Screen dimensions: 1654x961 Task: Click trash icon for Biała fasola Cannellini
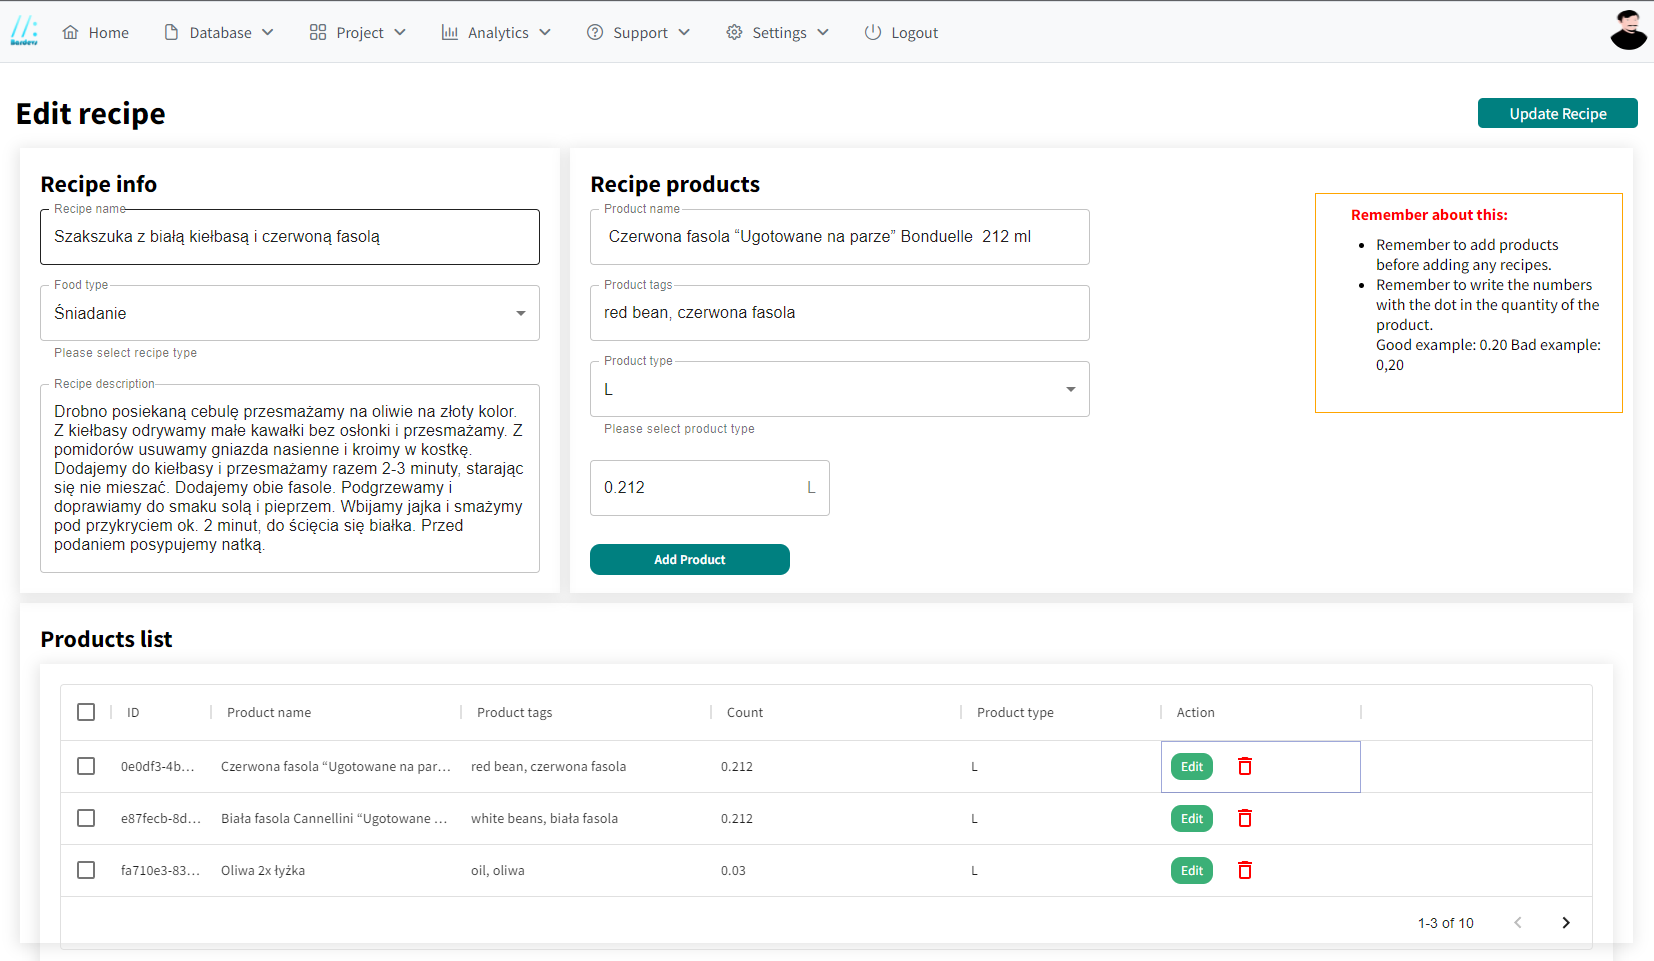[1245, 818]
